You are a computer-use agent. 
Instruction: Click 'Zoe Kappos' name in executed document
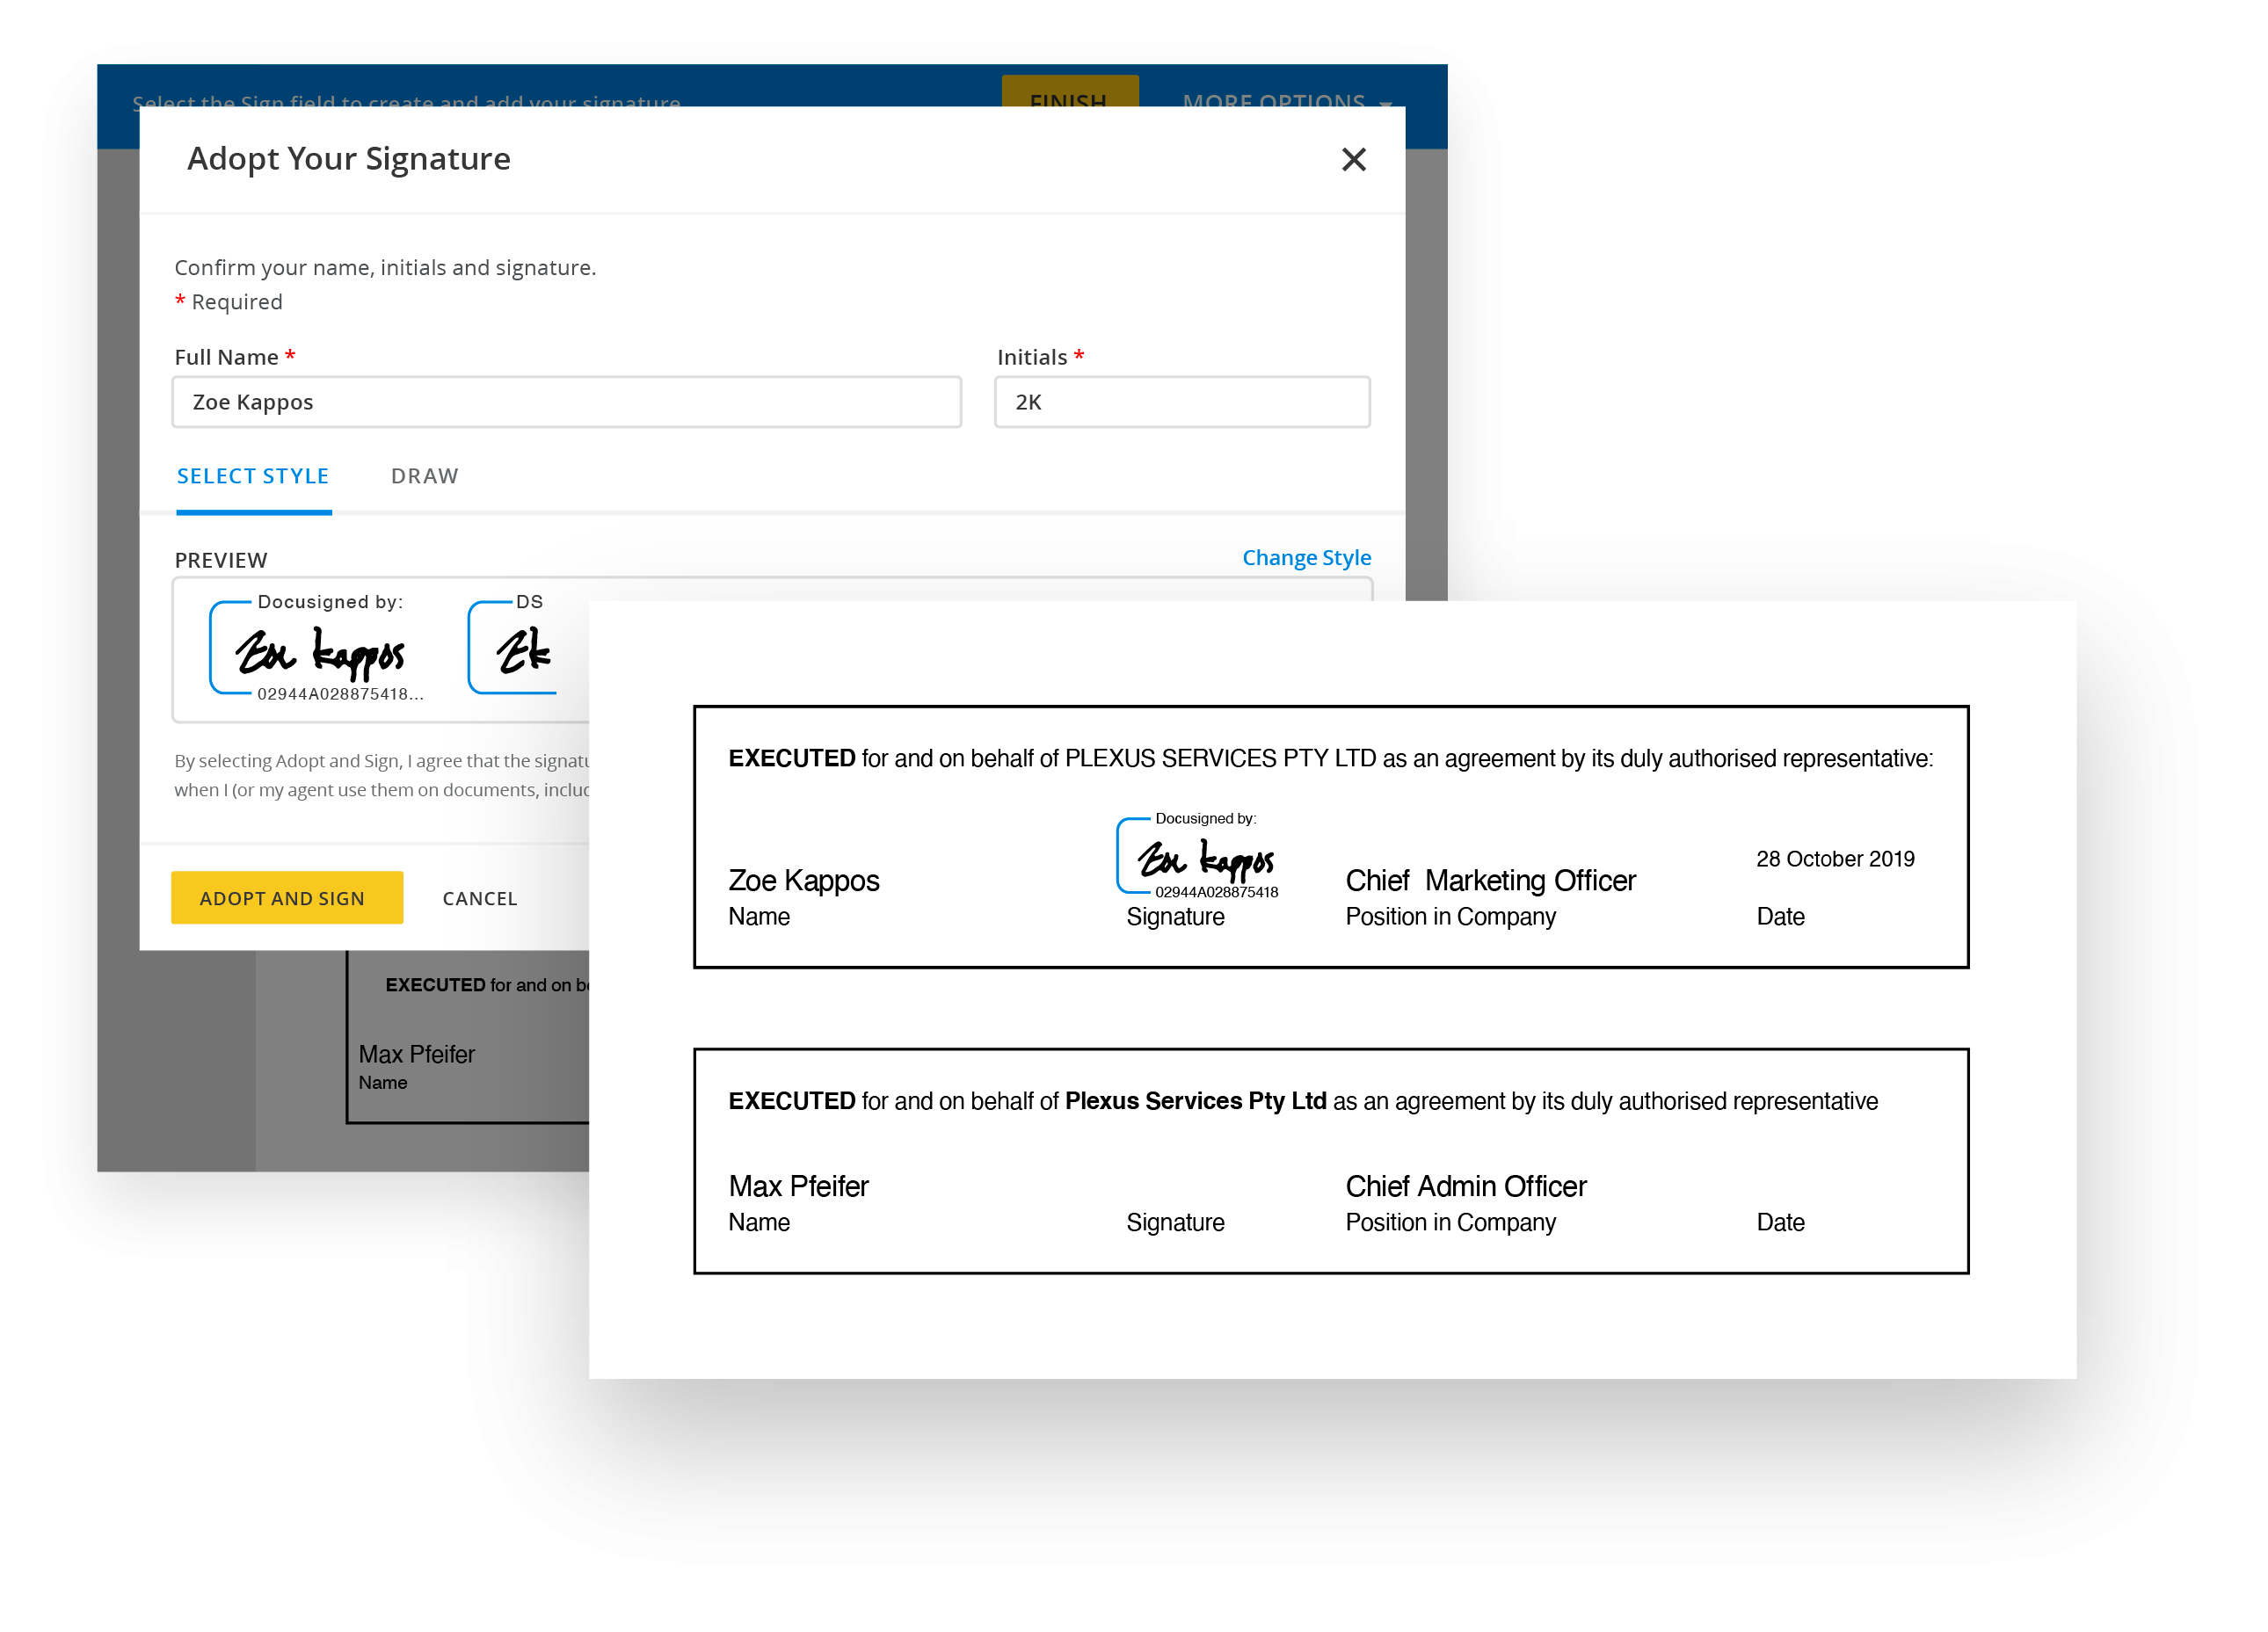tap(804, 880)
